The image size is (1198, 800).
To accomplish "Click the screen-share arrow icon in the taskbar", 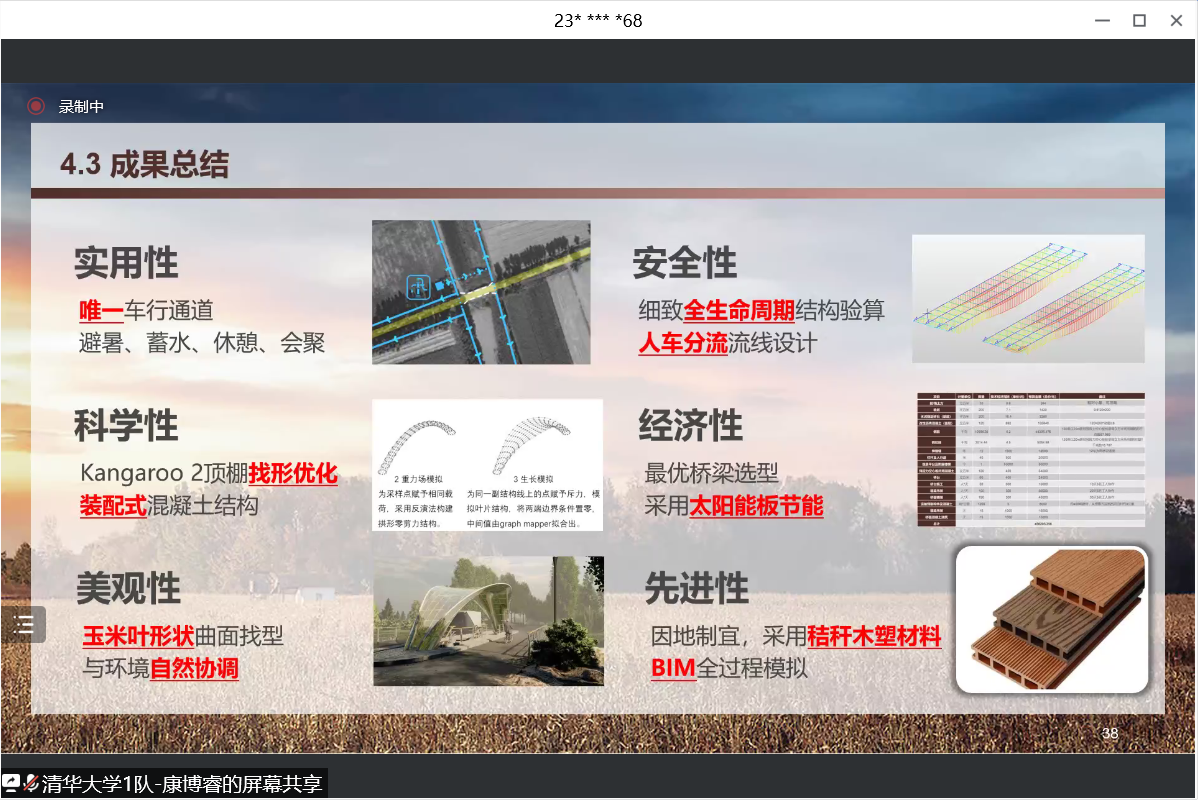I will point(10,786).
